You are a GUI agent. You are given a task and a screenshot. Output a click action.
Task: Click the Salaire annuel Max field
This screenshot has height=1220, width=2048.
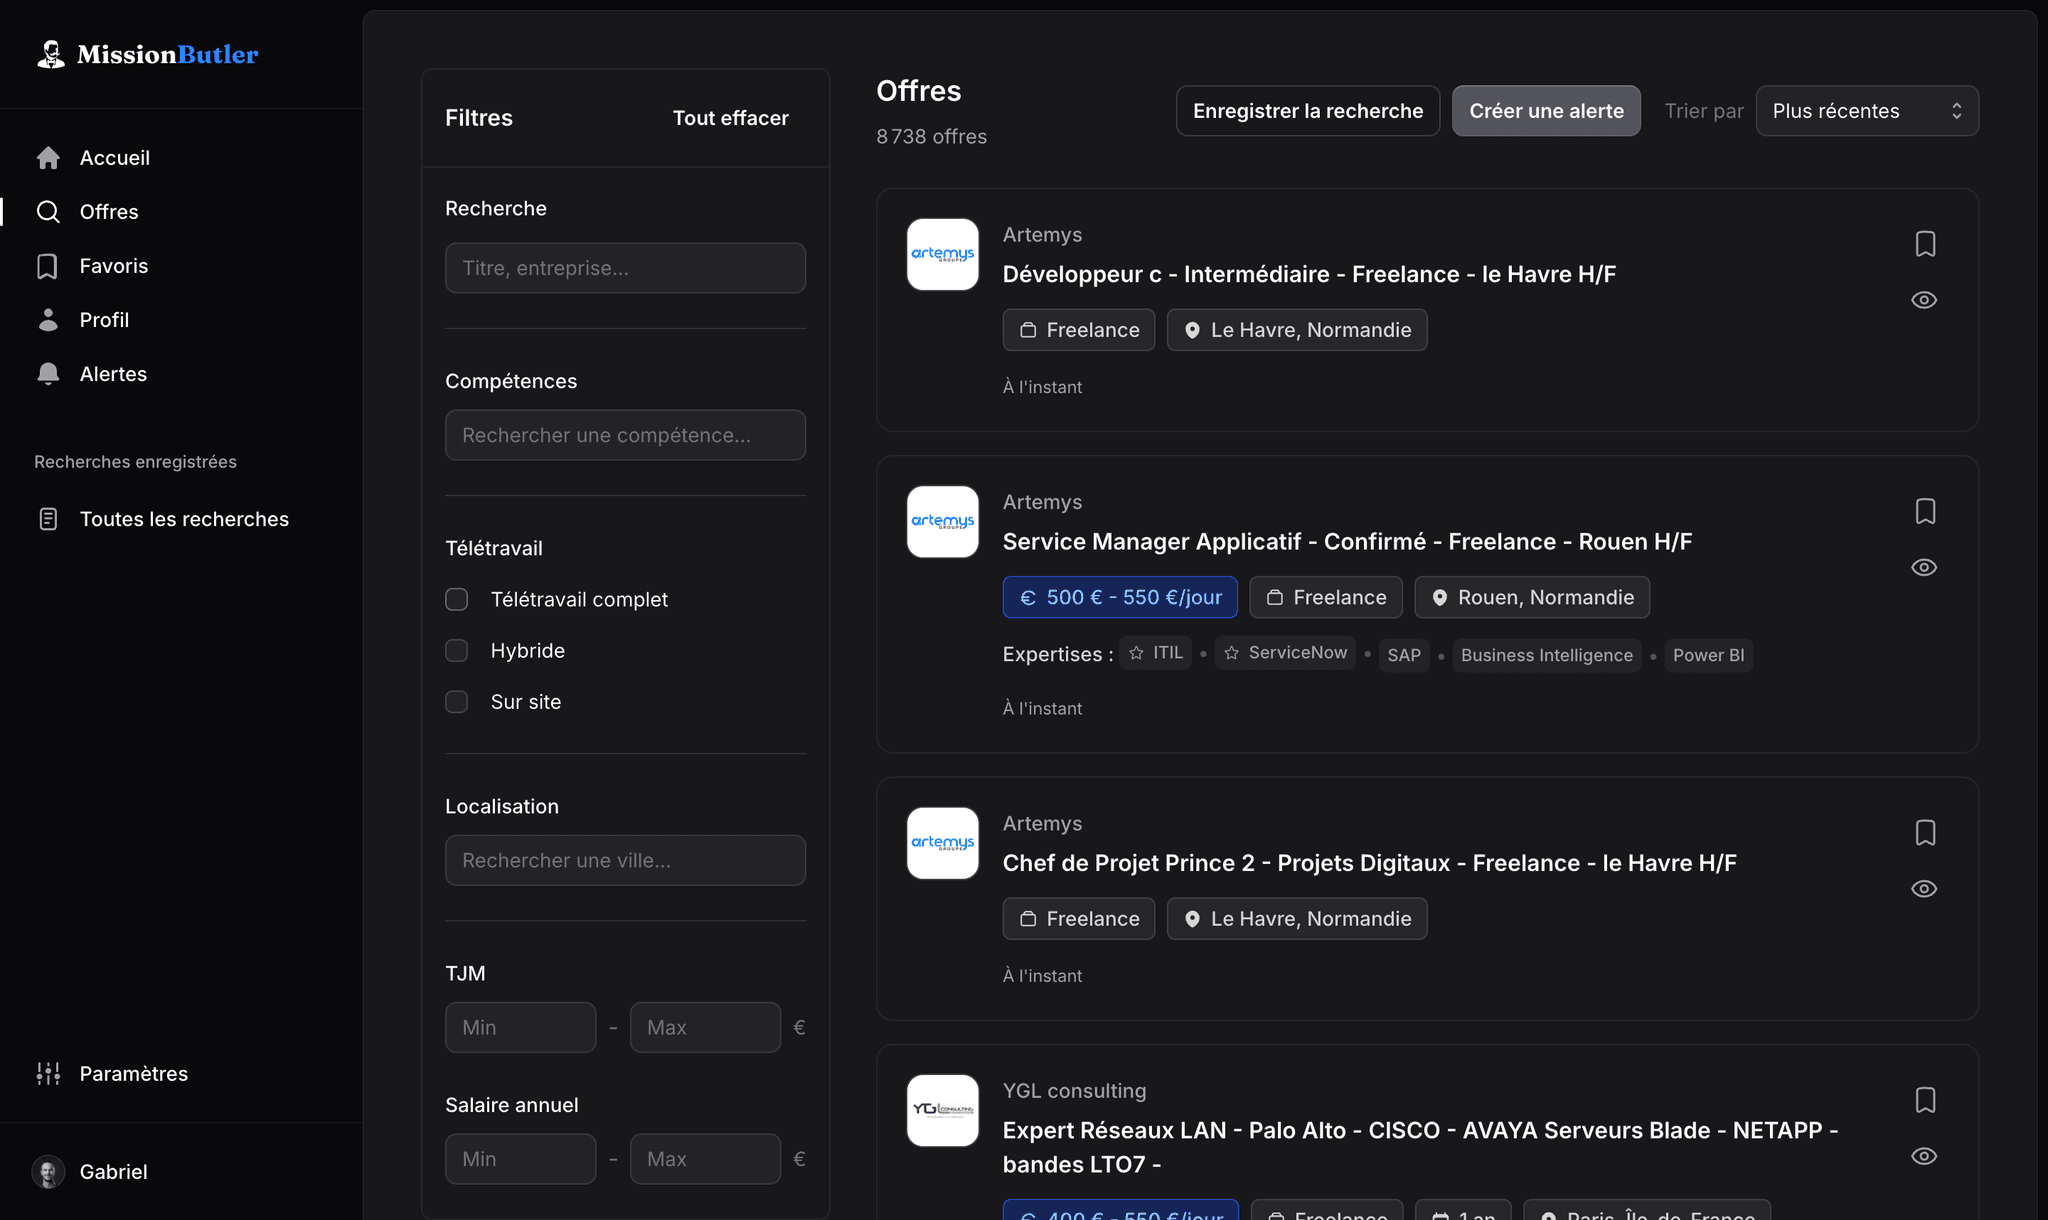click(706, 1159)
